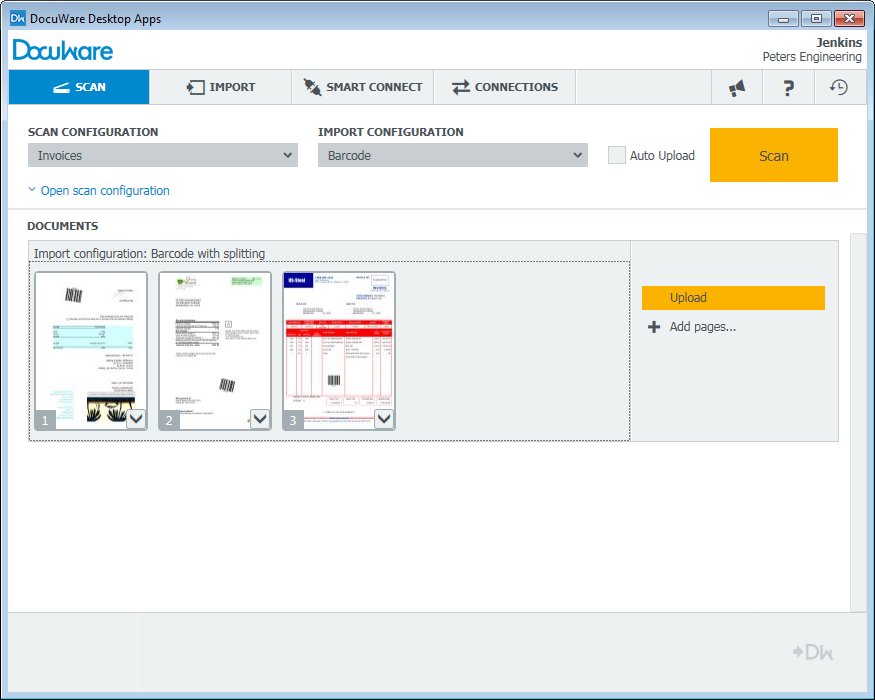Image resolution: width=875 pixels, height=700 pixels.
Task: Open the history clock icon
Action: pos(839,88)
